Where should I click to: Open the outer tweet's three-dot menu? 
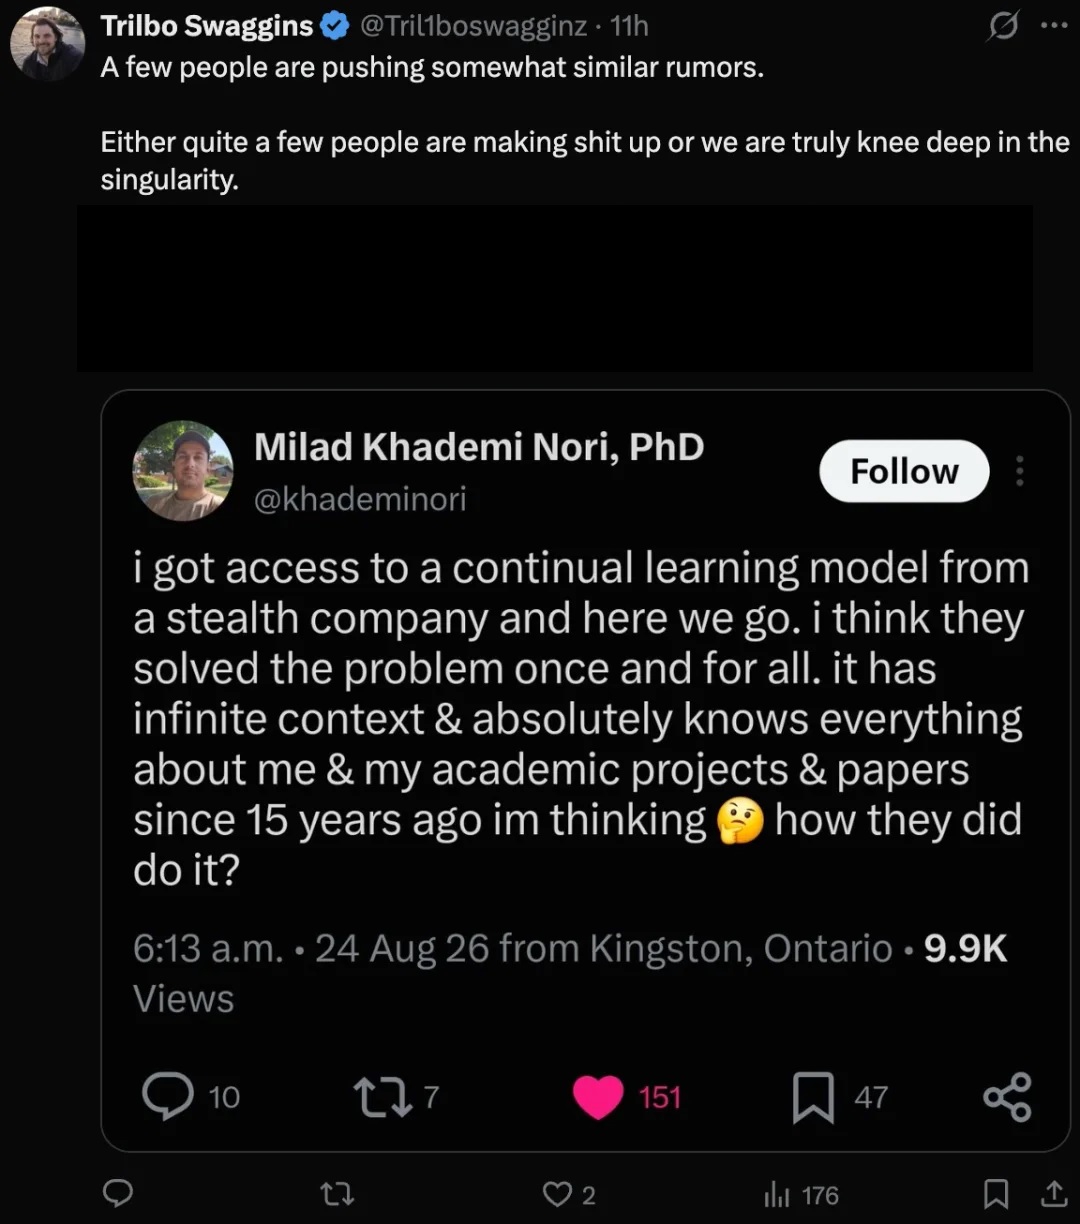pos(1054,26)
